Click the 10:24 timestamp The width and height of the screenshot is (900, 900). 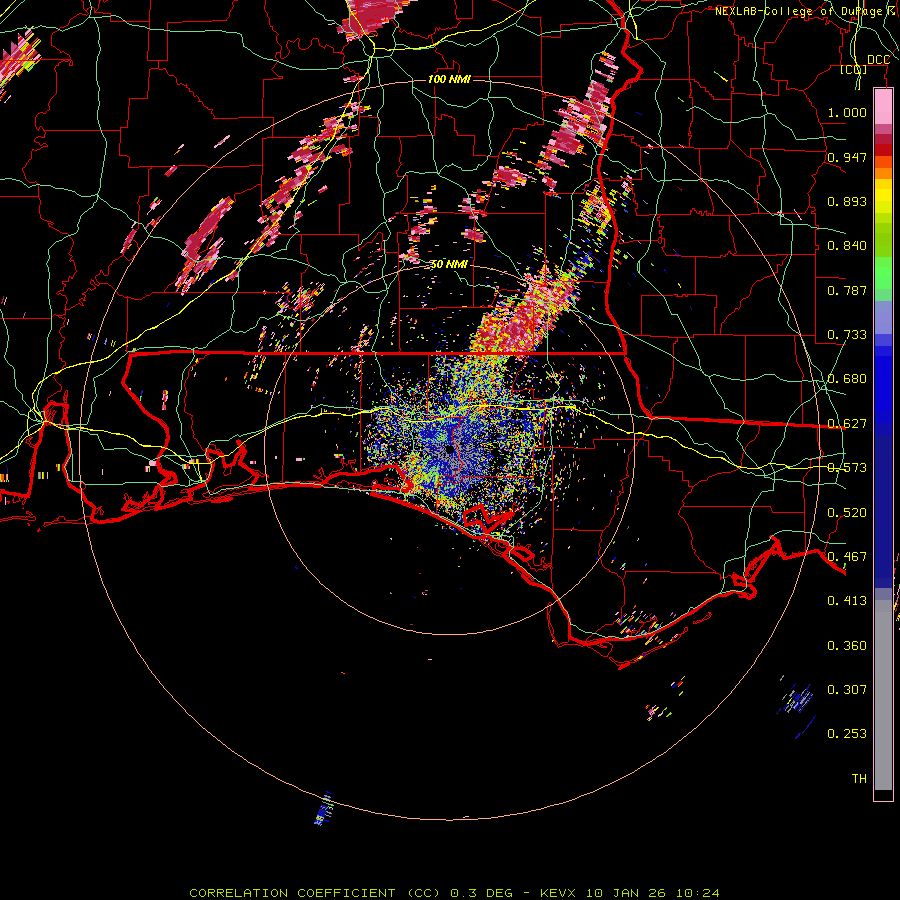point(697,893)
